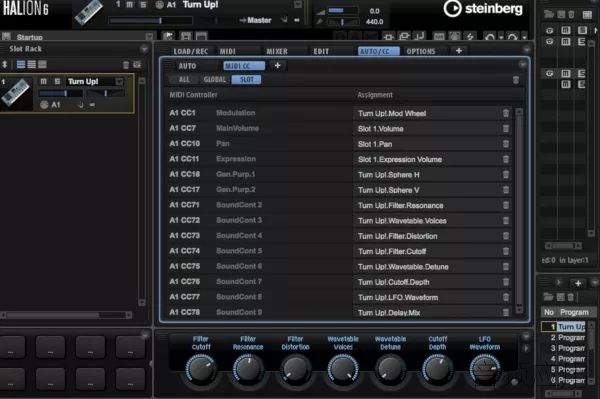Mute the first program tree row
The height and width of the screenshot is (399, 600).
tap(566, 31)
